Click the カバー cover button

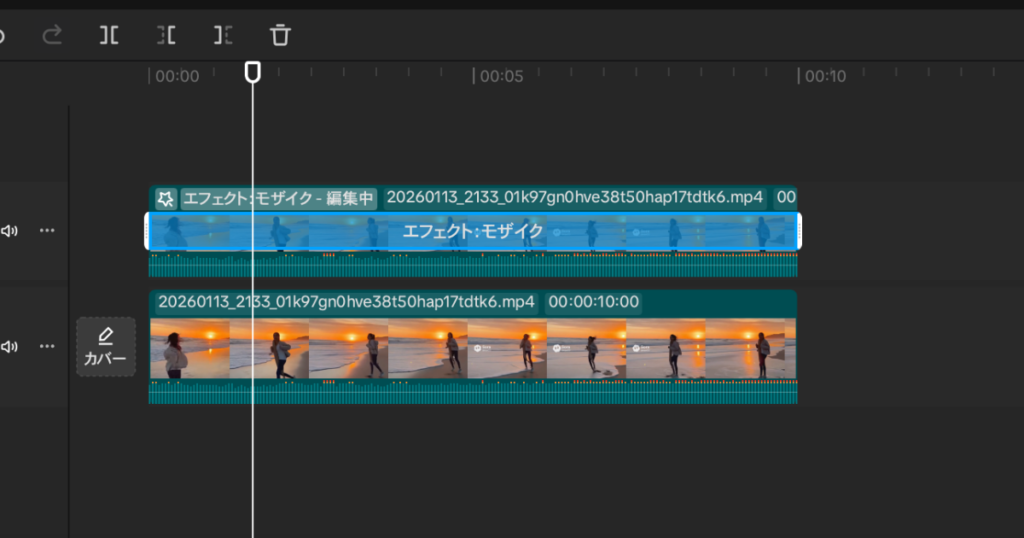(x=106, y=347)
